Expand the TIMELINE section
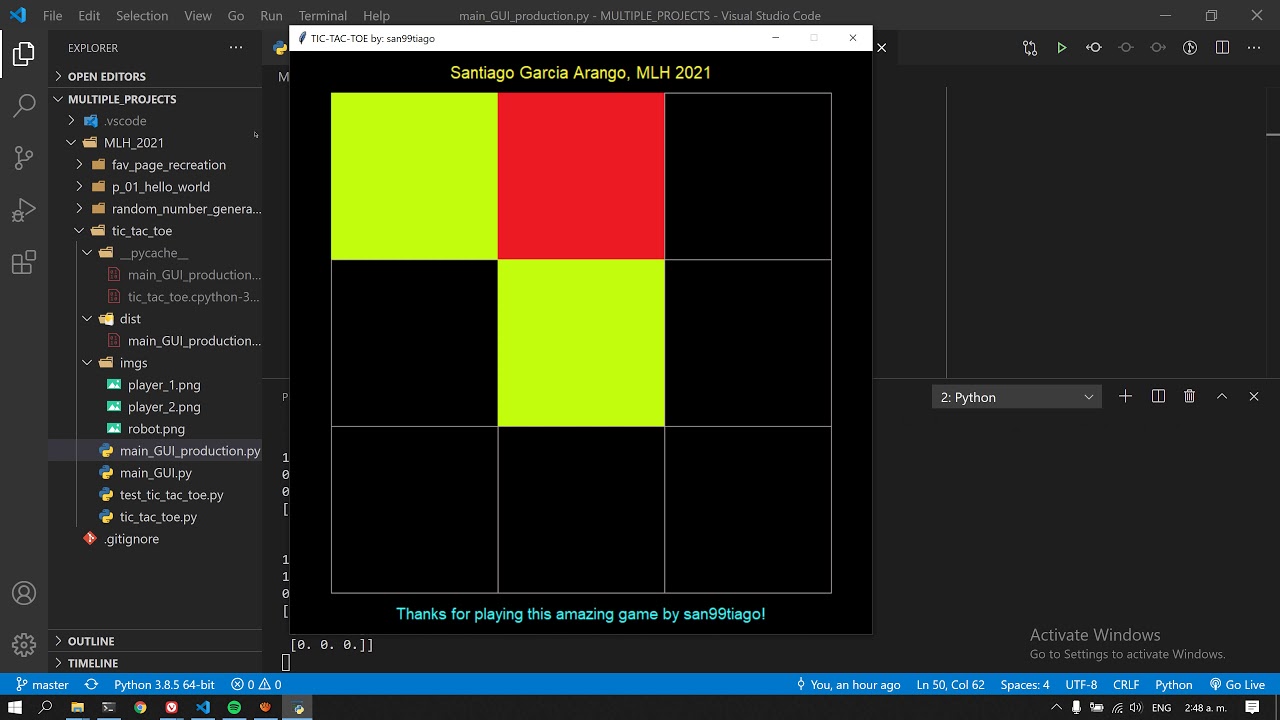Viewport: 1280px width, 720px height. (x=155, y=663)
